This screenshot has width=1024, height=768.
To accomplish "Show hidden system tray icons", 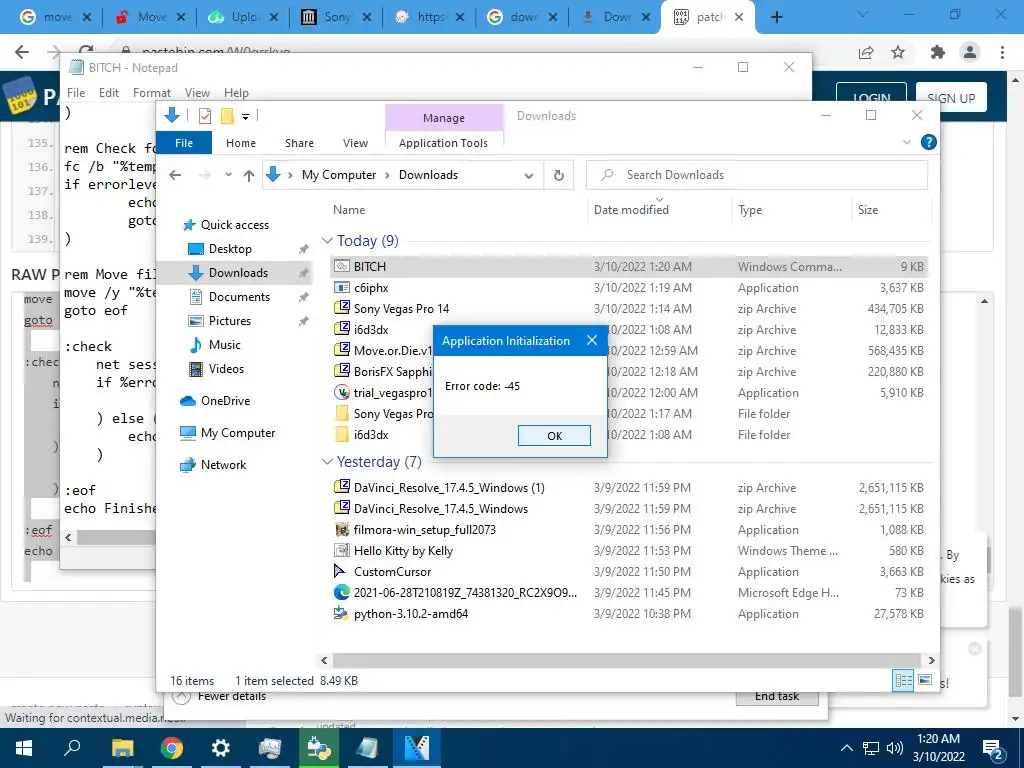I will tap(846, 748).
